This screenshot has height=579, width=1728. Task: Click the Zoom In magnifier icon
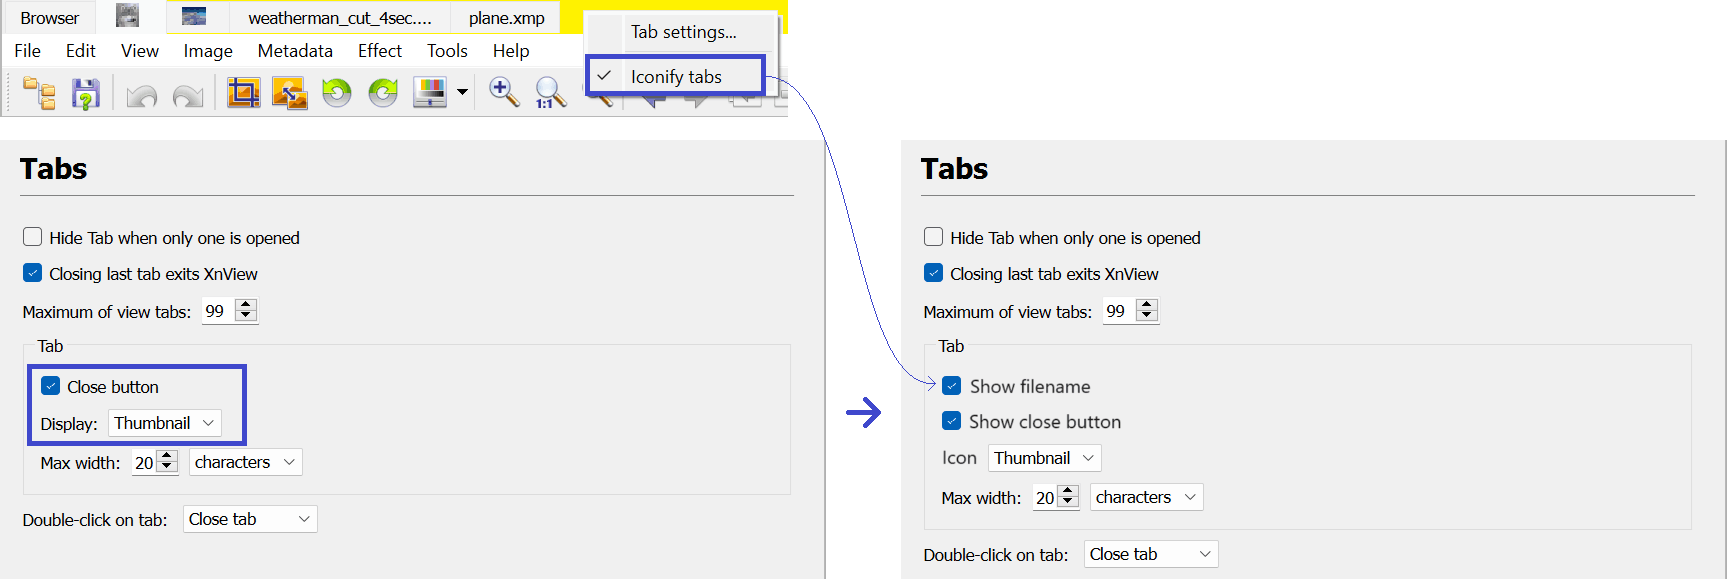click(x=503, y=92)
